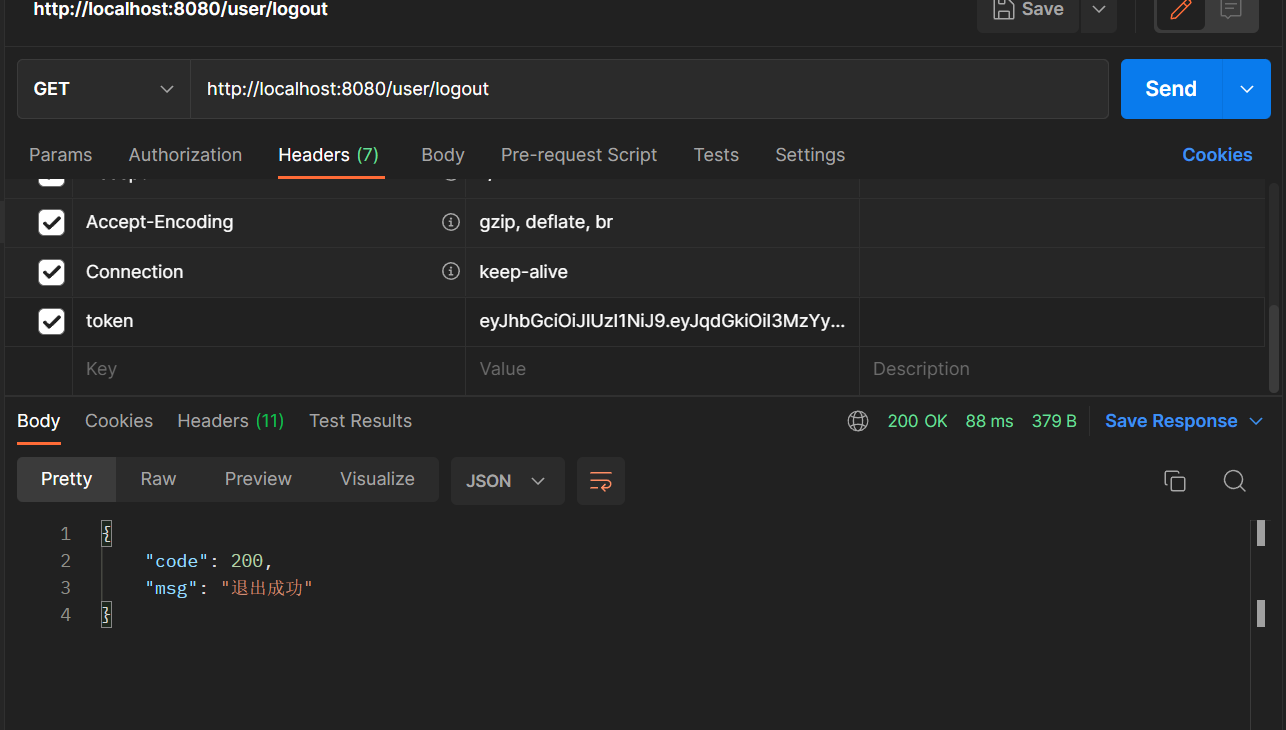Copy response using the copy icon

1175,481
